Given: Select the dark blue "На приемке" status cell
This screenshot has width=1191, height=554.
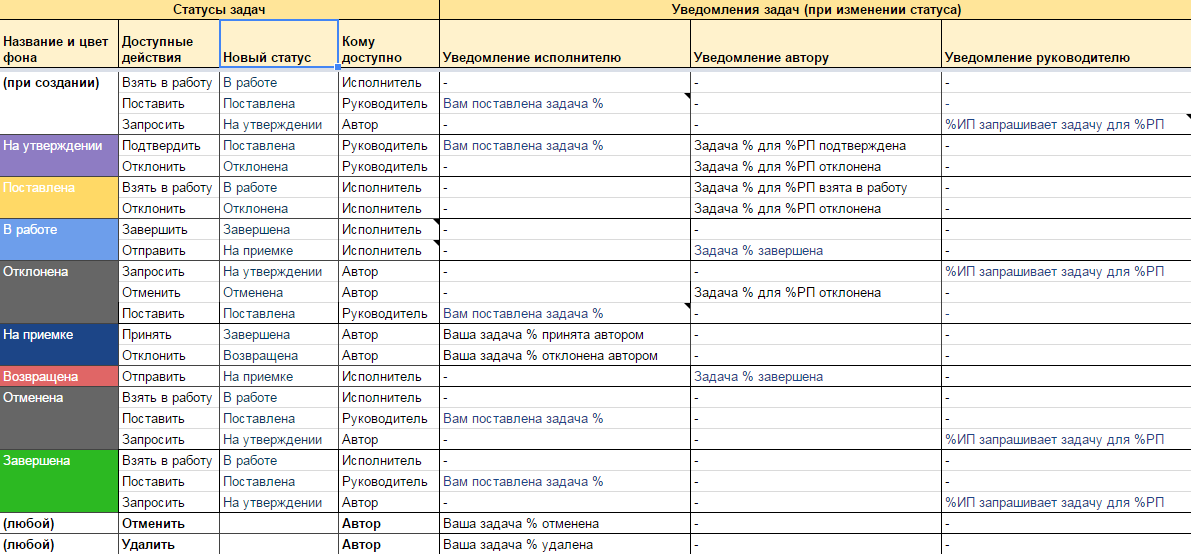Looking at the screenshot, I should [x=59, y=345].
